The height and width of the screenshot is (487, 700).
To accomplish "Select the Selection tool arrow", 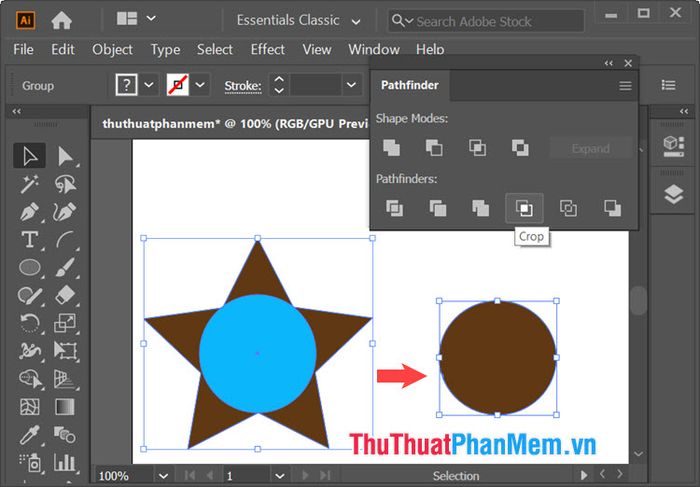I will pos(29,156).
